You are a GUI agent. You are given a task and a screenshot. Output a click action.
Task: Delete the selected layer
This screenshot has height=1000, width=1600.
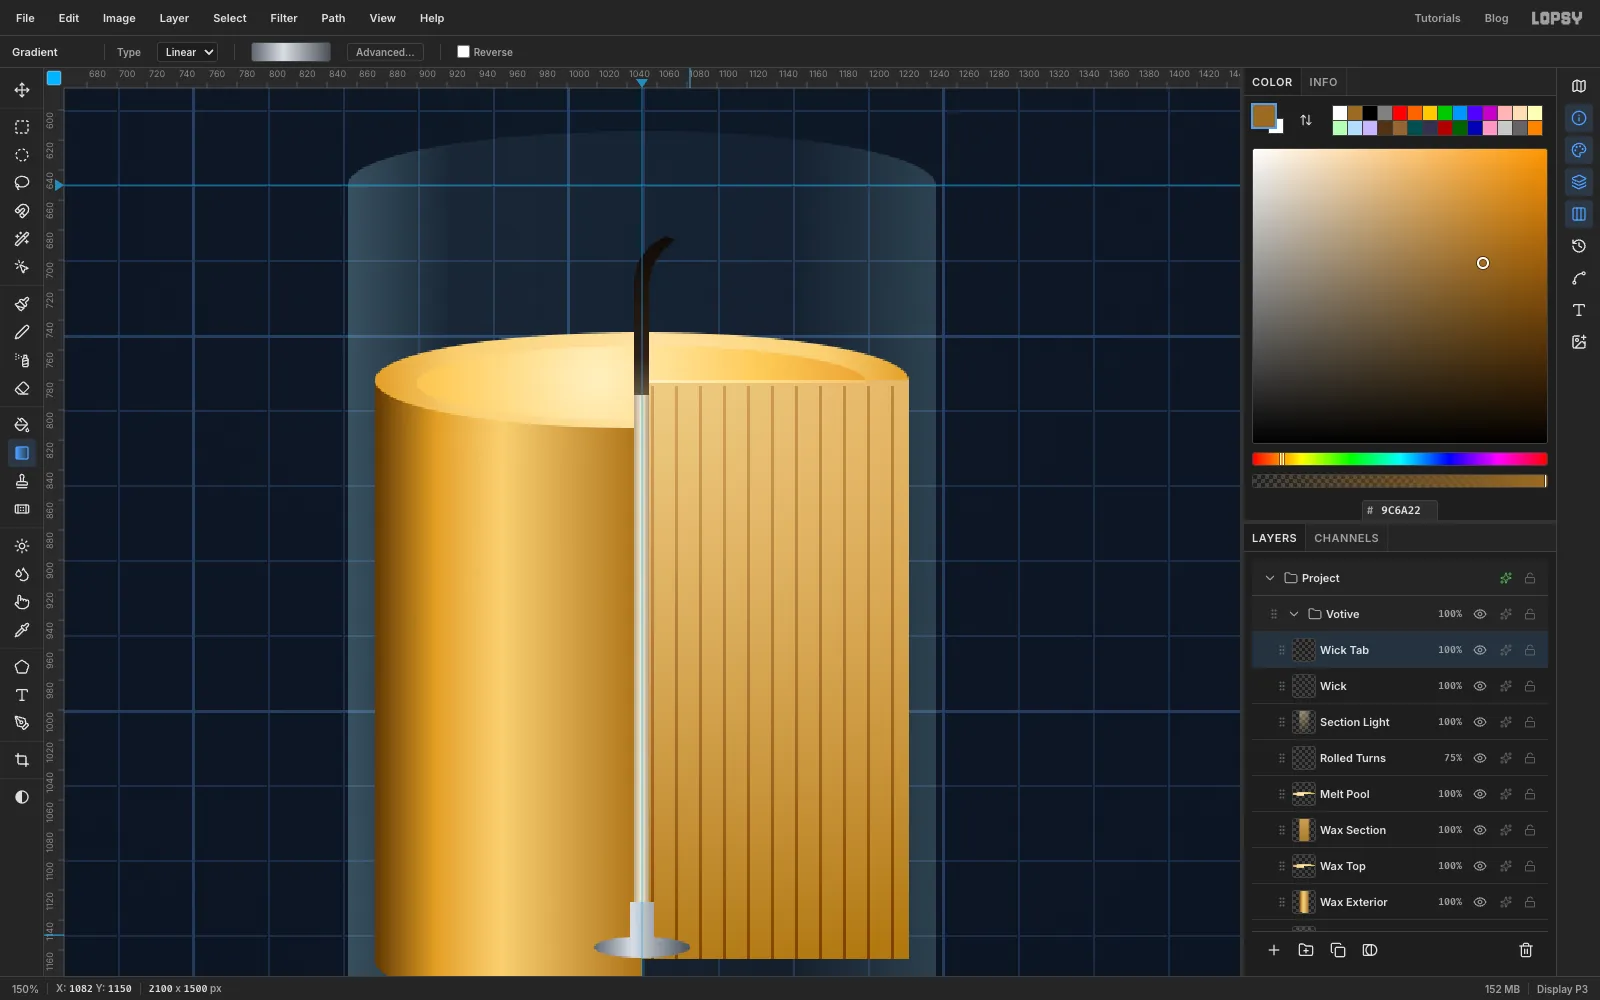point(1526,950)
